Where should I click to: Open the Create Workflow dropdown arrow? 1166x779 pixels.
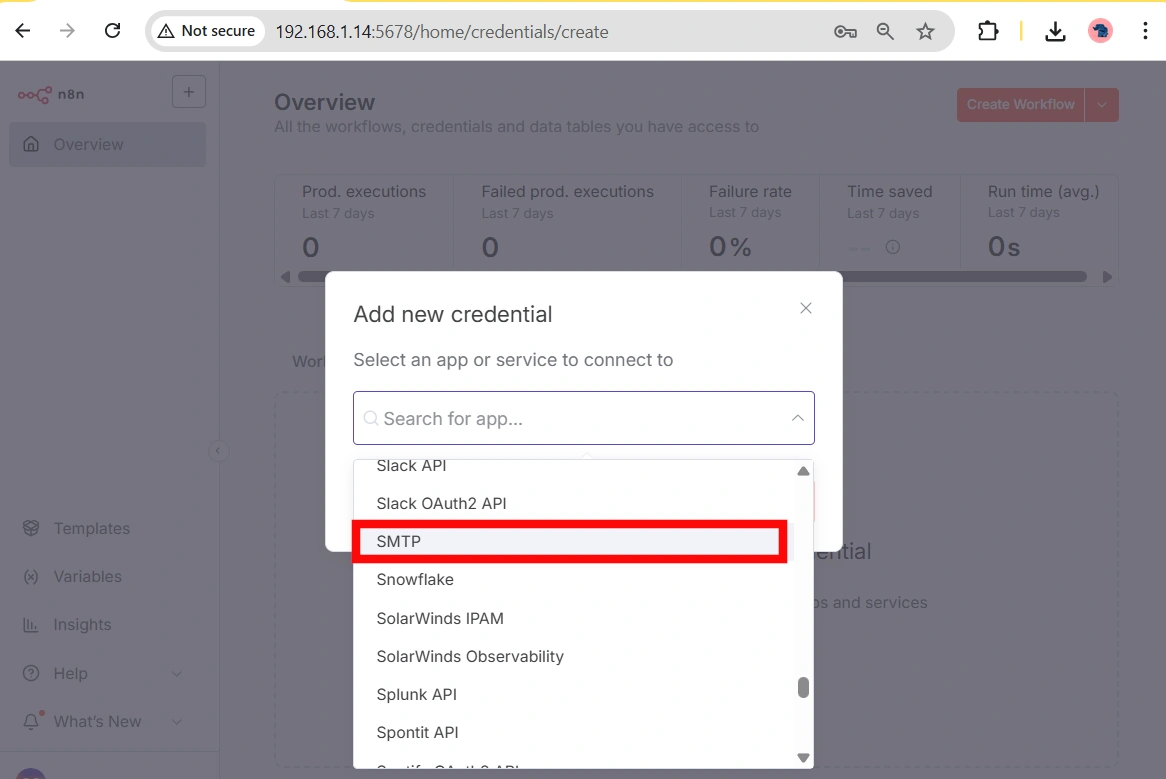pos(1102,105)
